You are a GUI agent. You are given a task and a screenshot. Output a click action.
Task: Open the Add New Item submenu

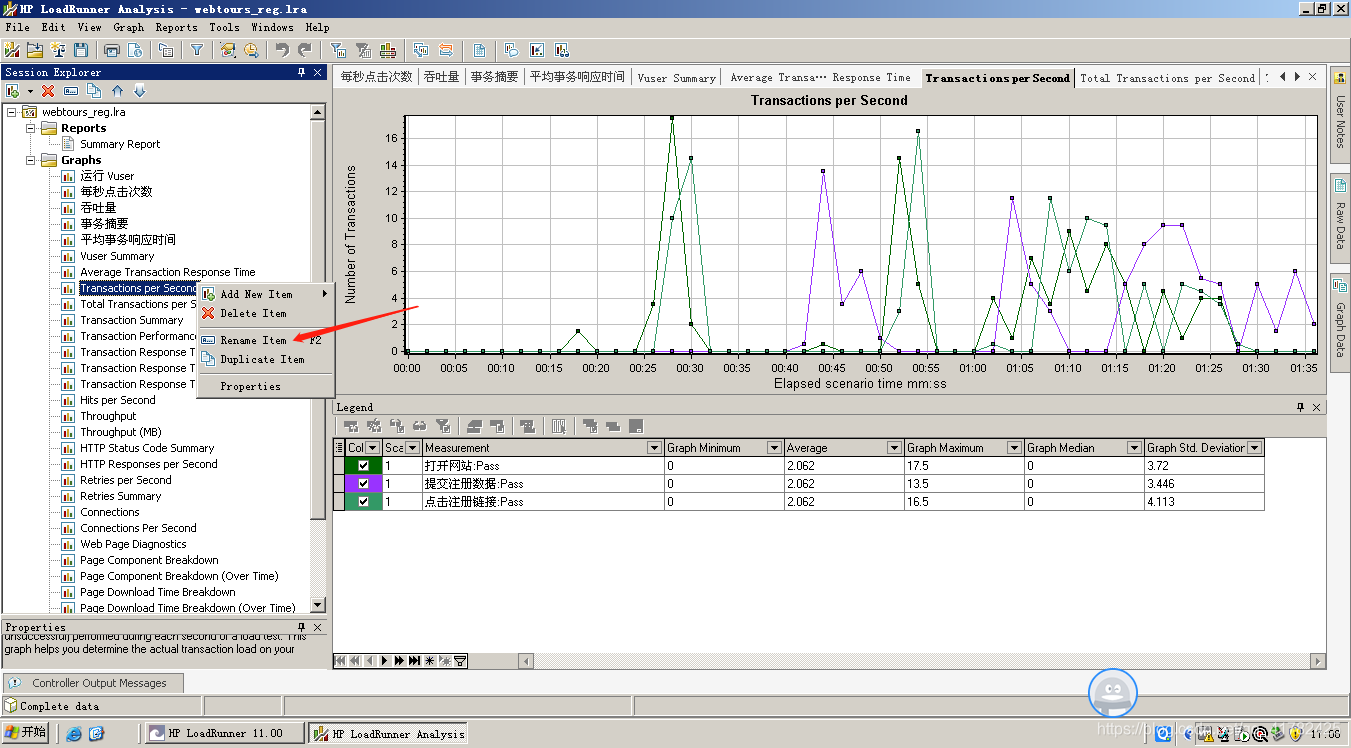coord(265,294)
